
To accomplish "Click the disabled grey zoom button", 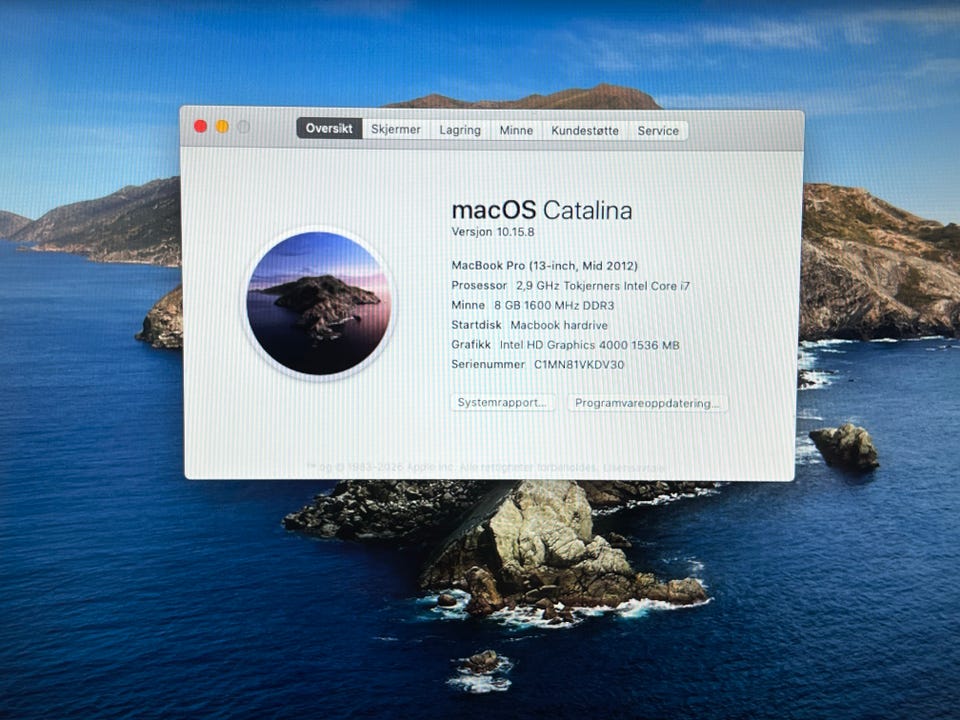I will tap(244, 127).
